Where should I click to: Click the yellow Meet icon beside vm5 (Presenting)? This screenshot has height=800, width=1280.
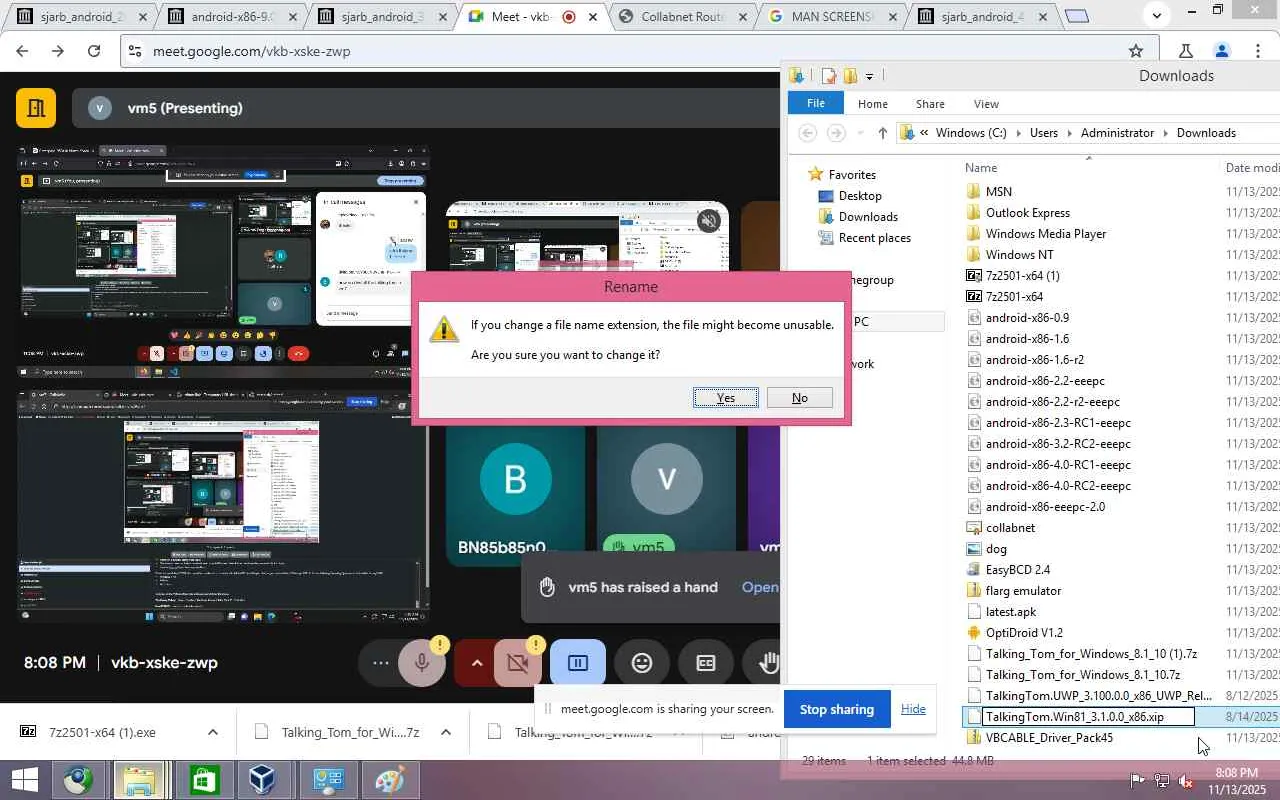pyautogui.click(x=36, y=108)
